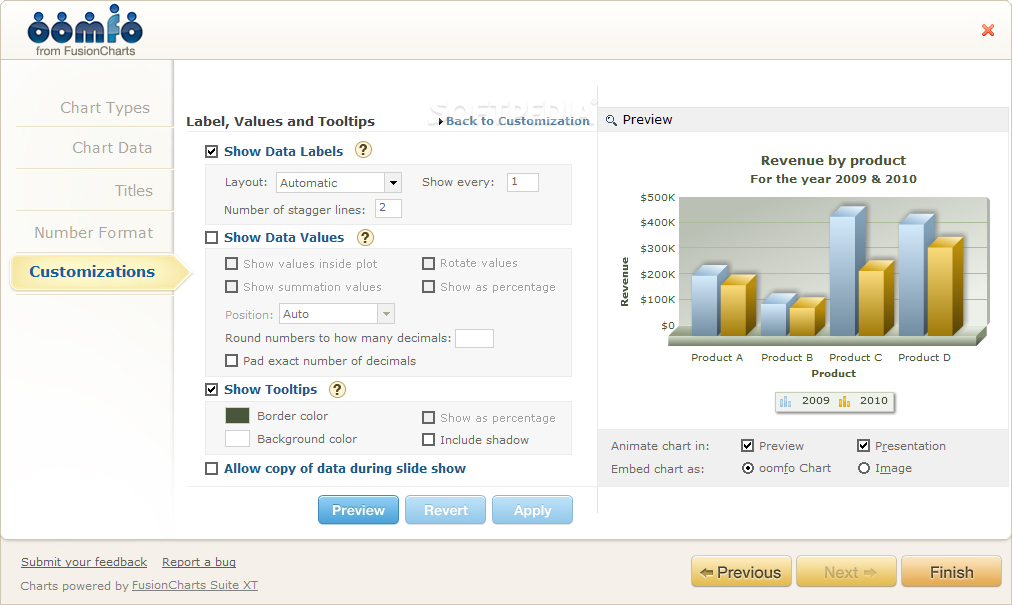Viewport: 1012px width, 605px height.
Task: Click the Next button
Action: click(846, 572)
